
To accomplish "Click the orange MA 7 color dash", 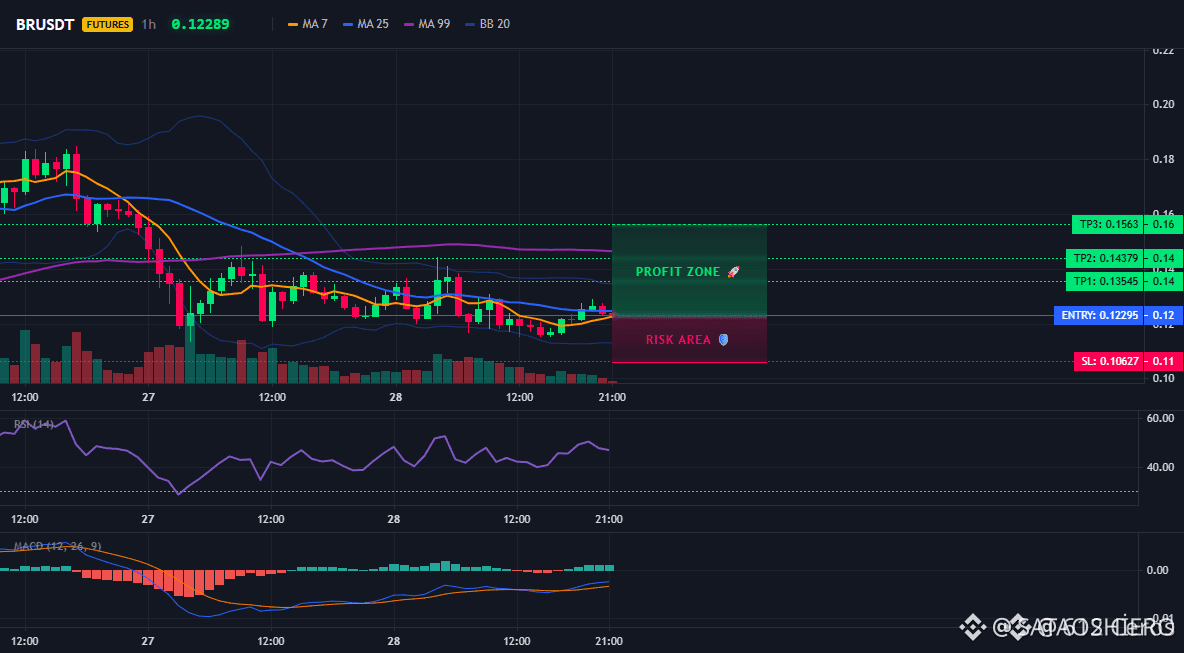I will pos(293,24).
